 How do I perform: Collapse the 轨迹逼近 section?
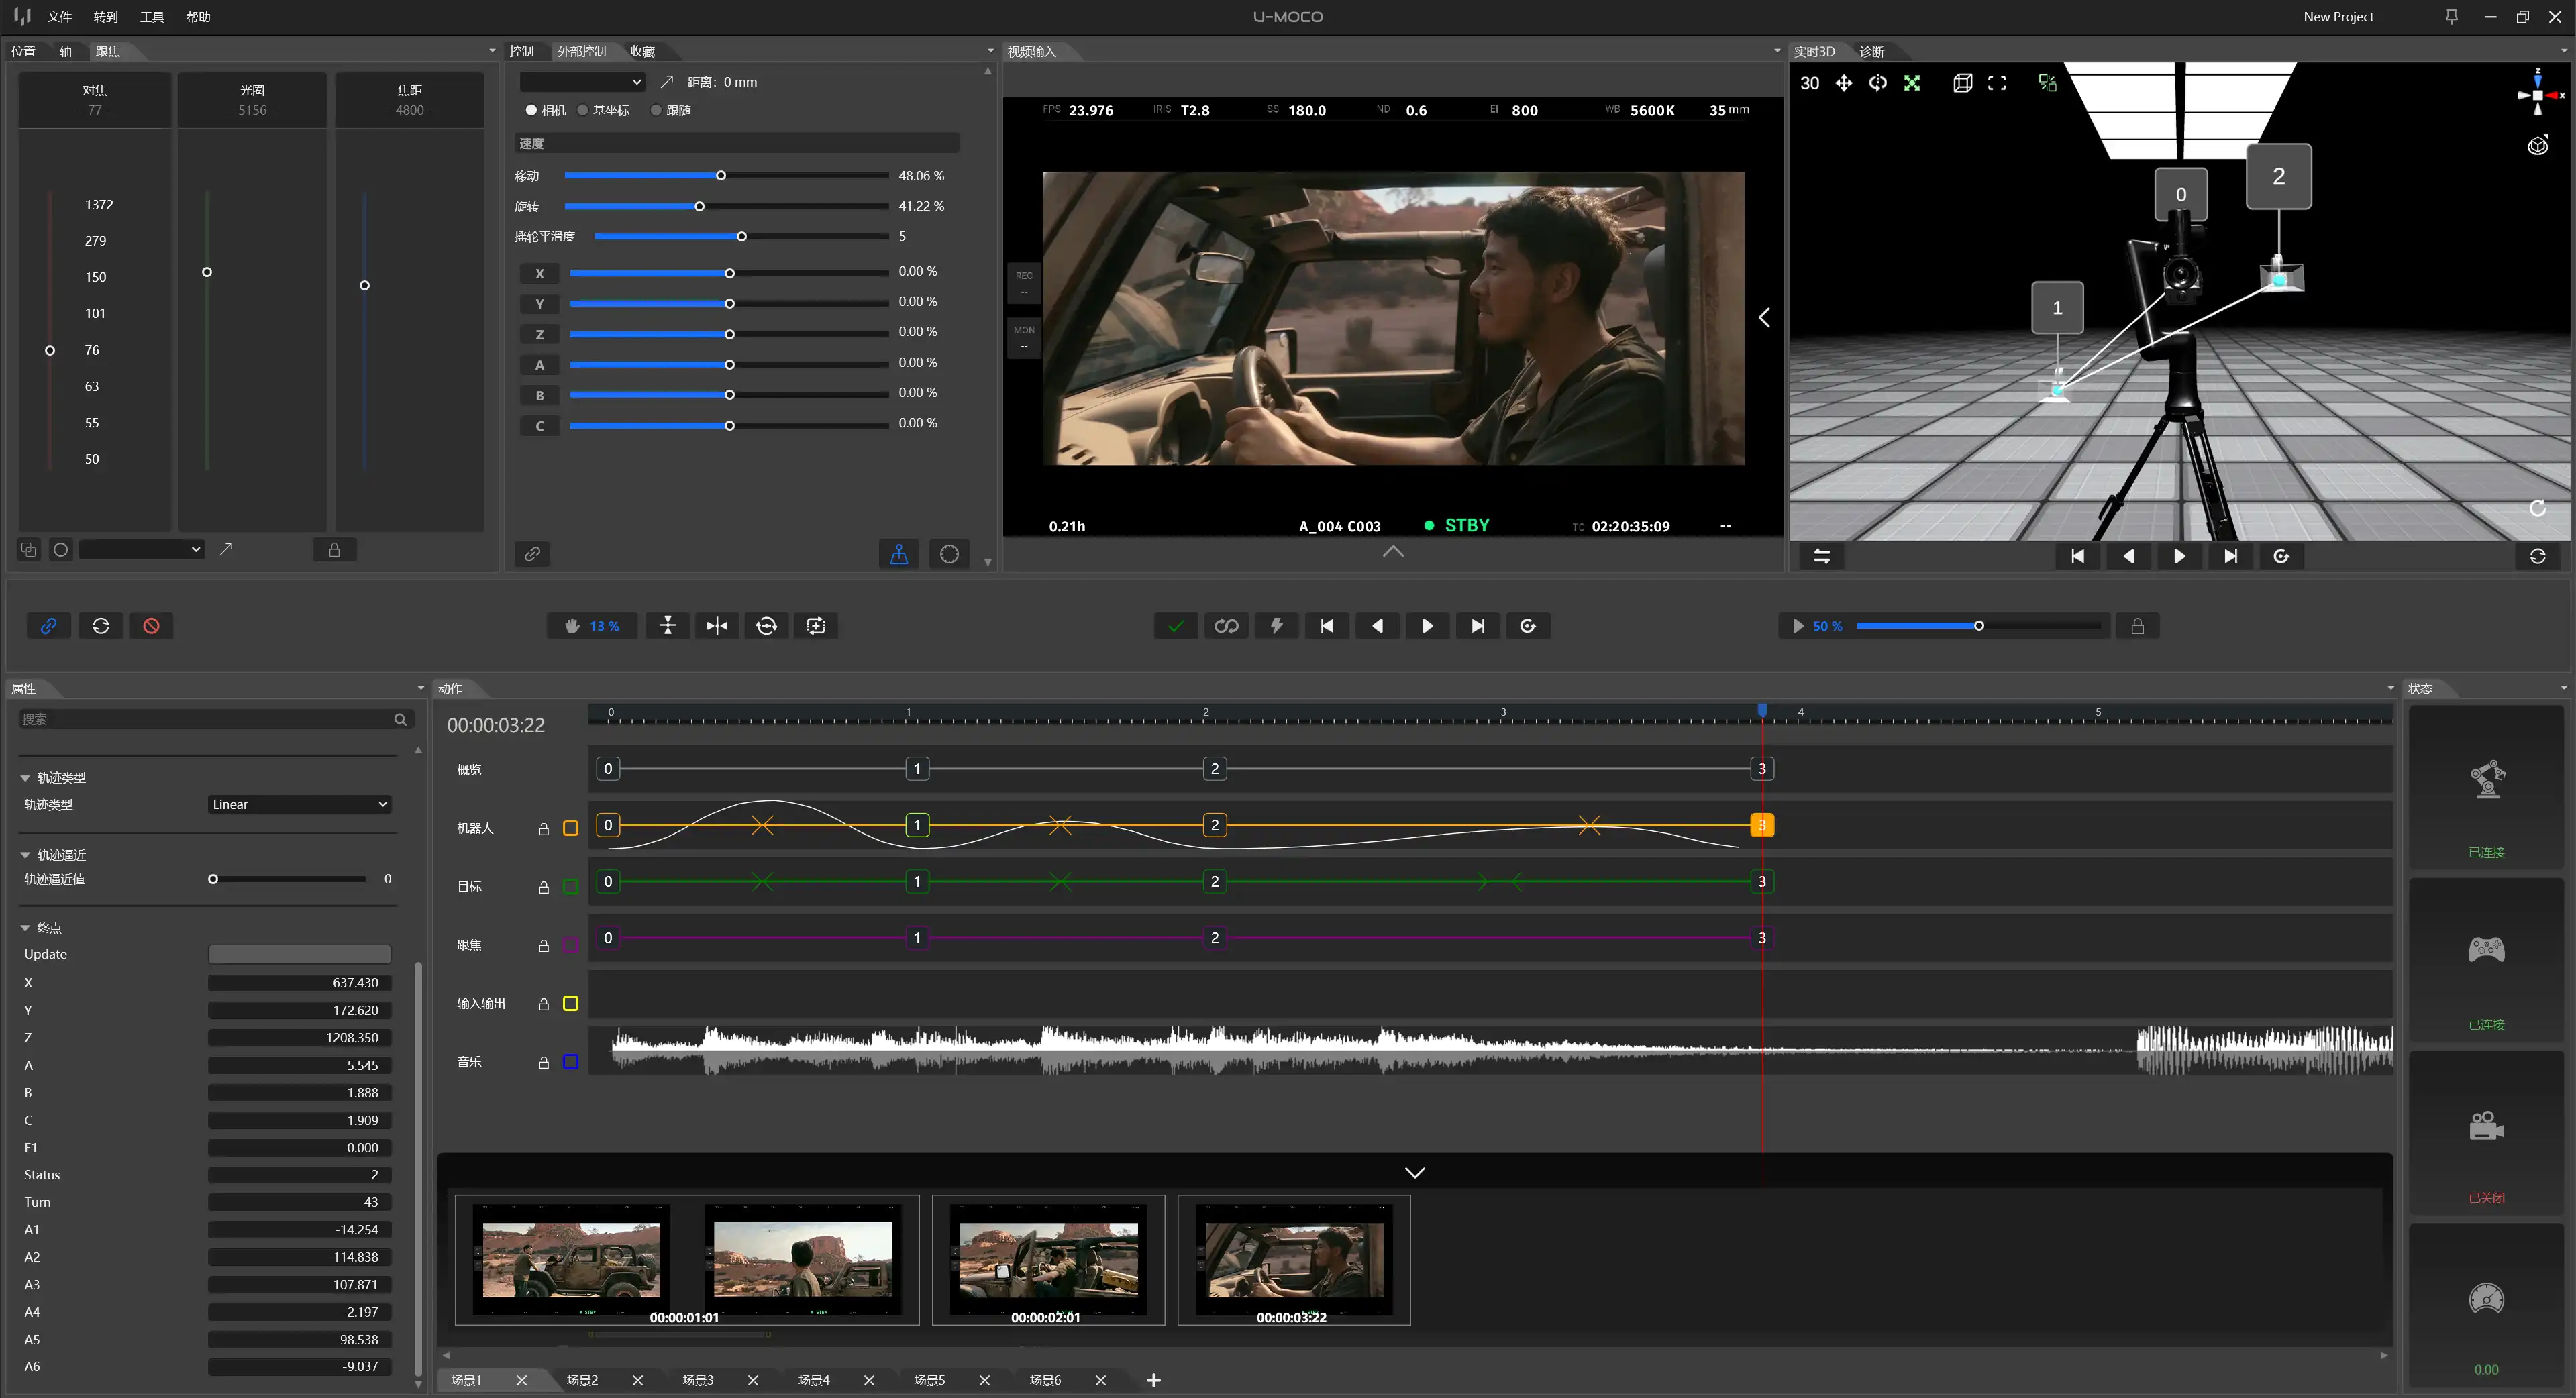(x=25, y=855)
